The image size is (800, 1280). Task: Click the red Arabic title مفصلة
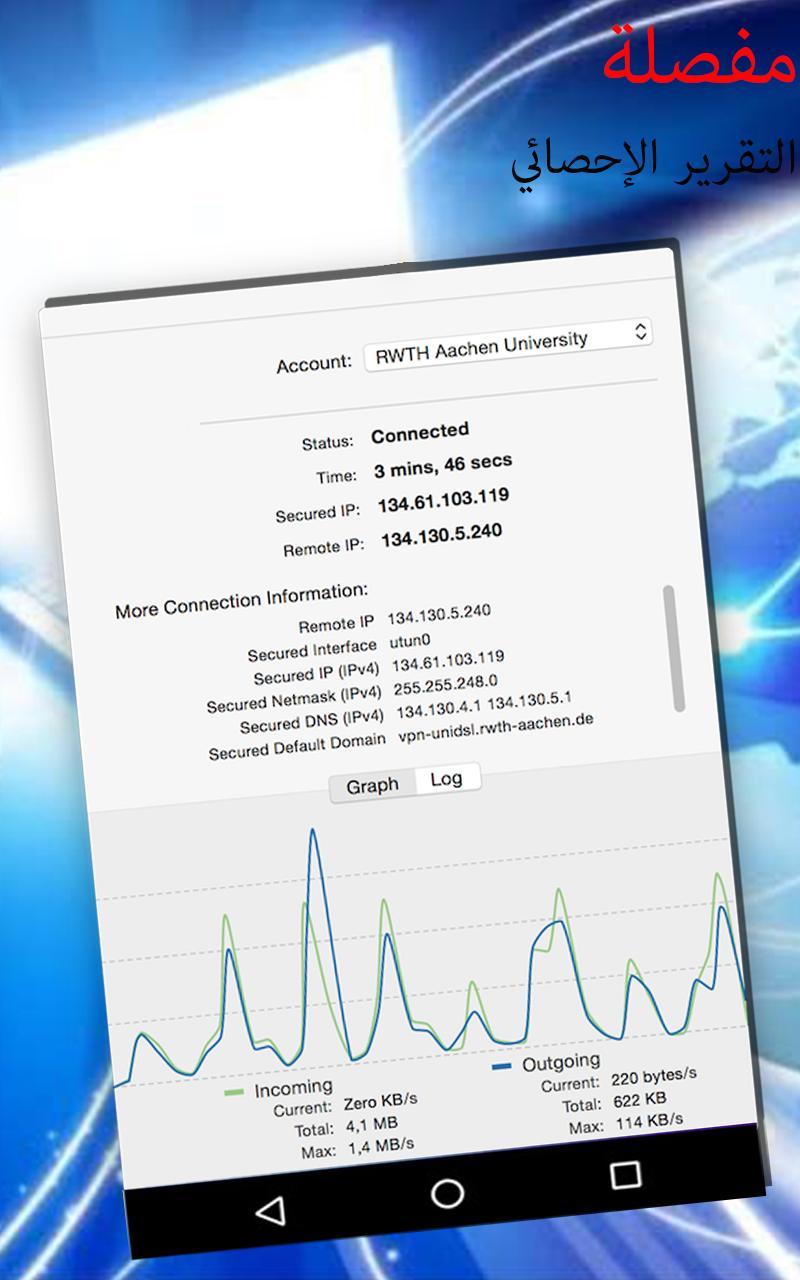coord(701,58)
